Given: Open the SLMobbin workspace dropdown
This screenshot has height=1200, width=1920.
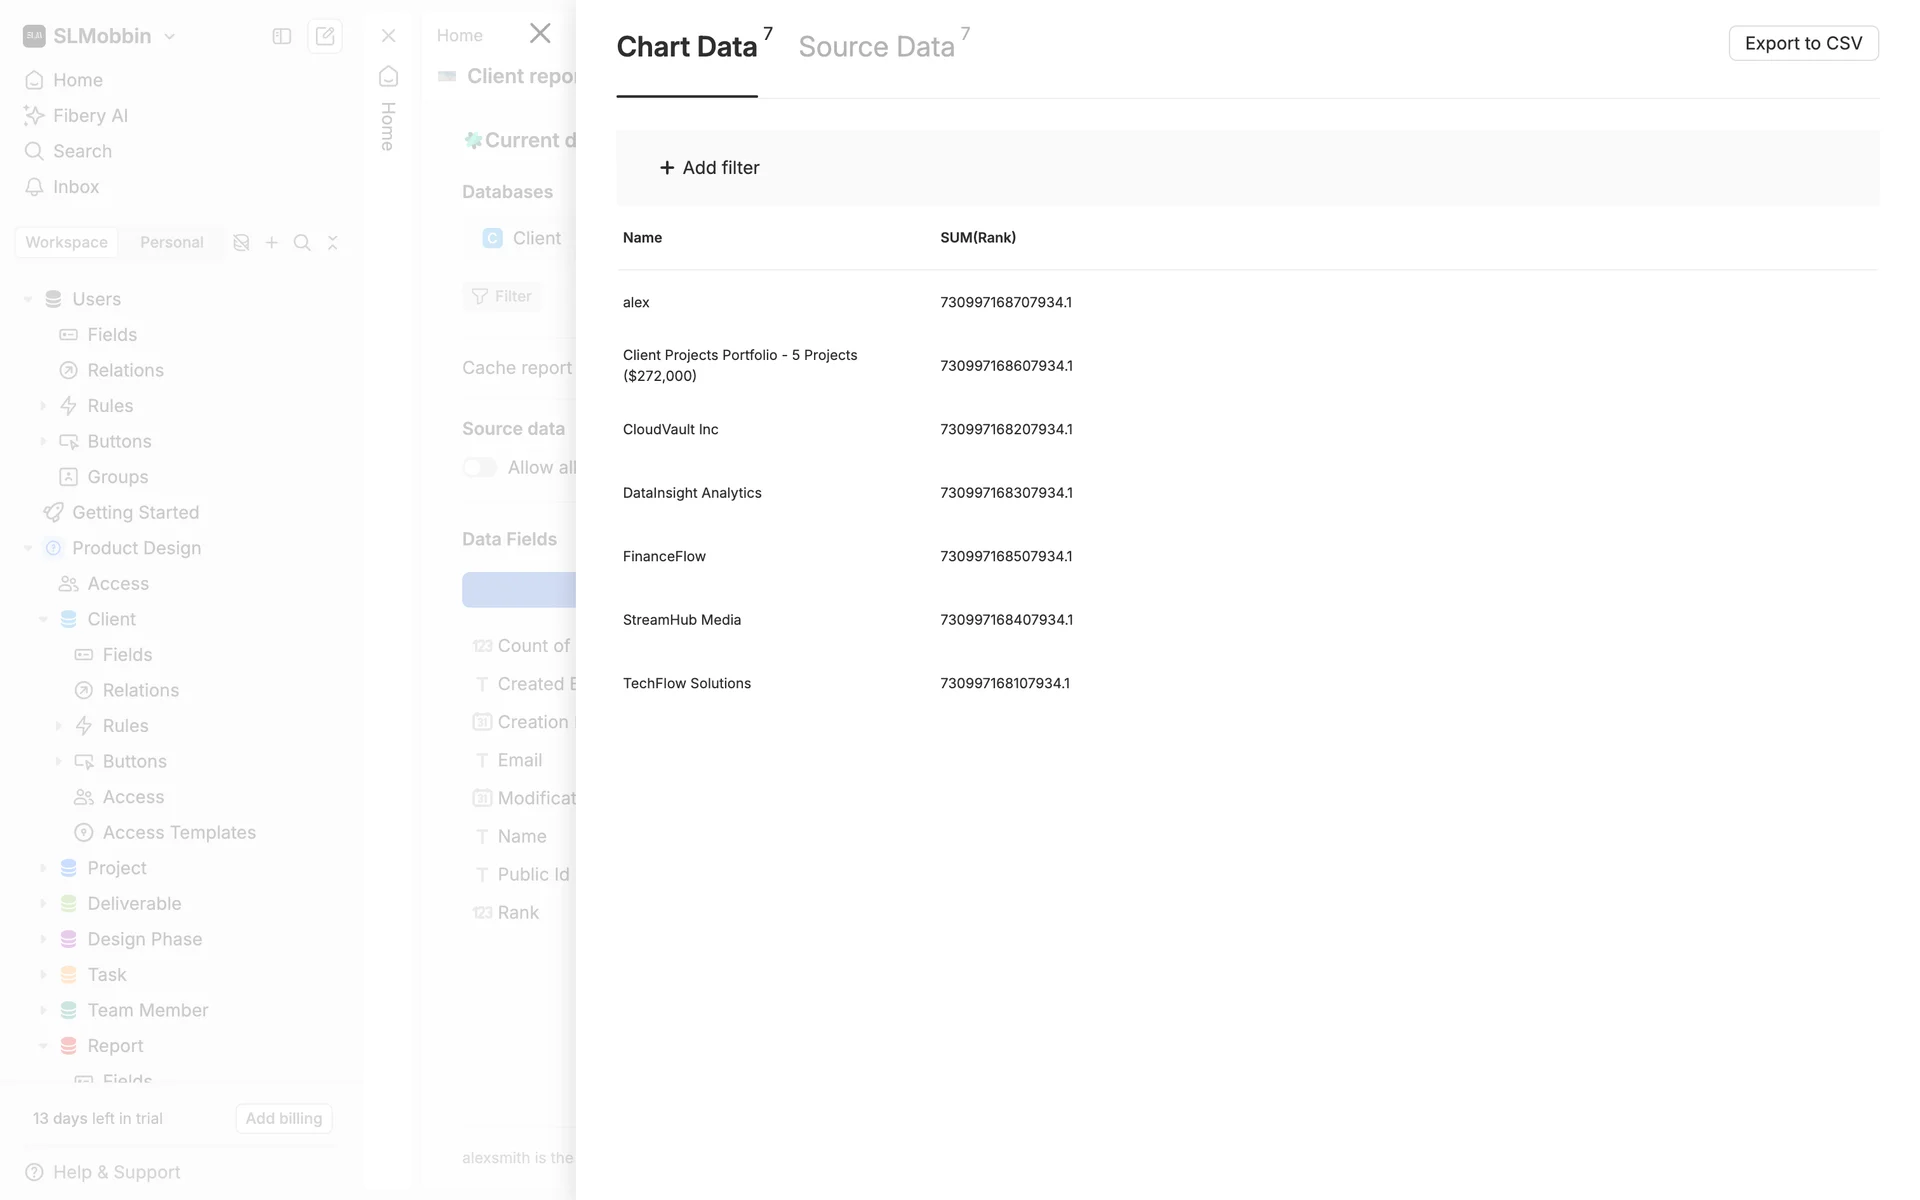Looking at the screenshot, I should [x=169, y=36].
